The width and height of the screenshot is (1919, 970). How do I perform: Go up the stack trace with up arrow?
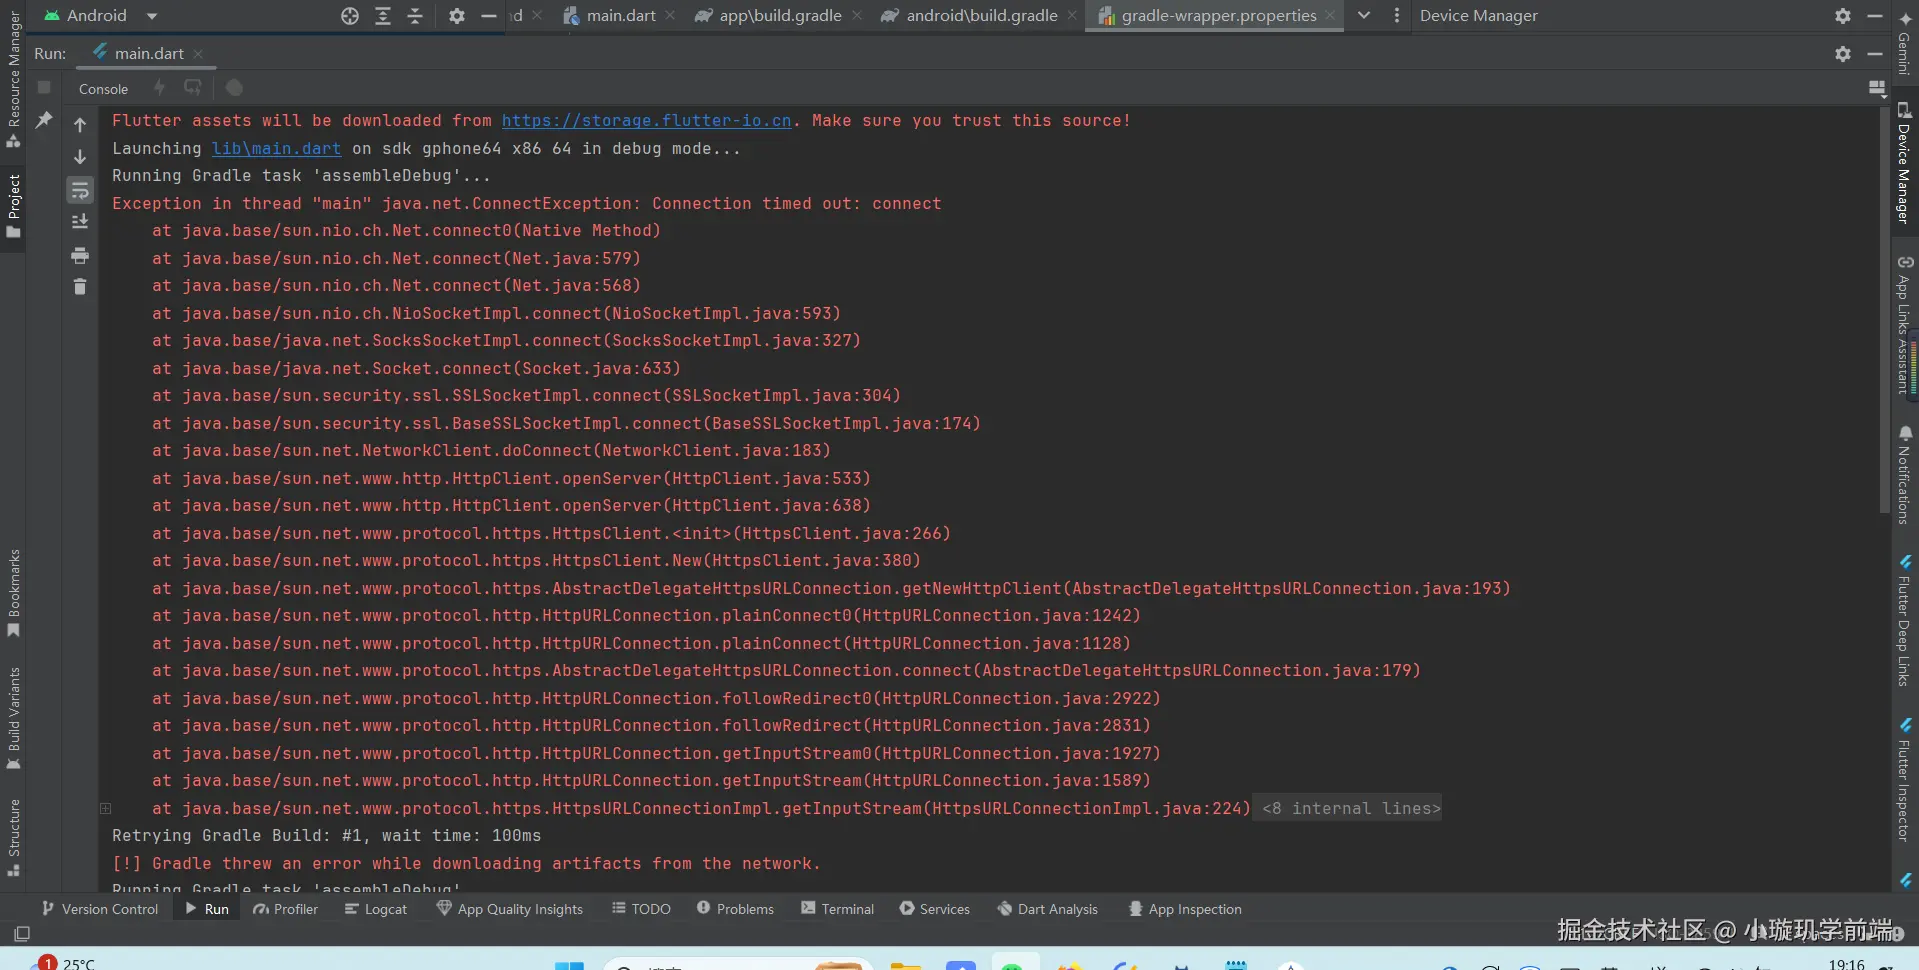[80, 125]
